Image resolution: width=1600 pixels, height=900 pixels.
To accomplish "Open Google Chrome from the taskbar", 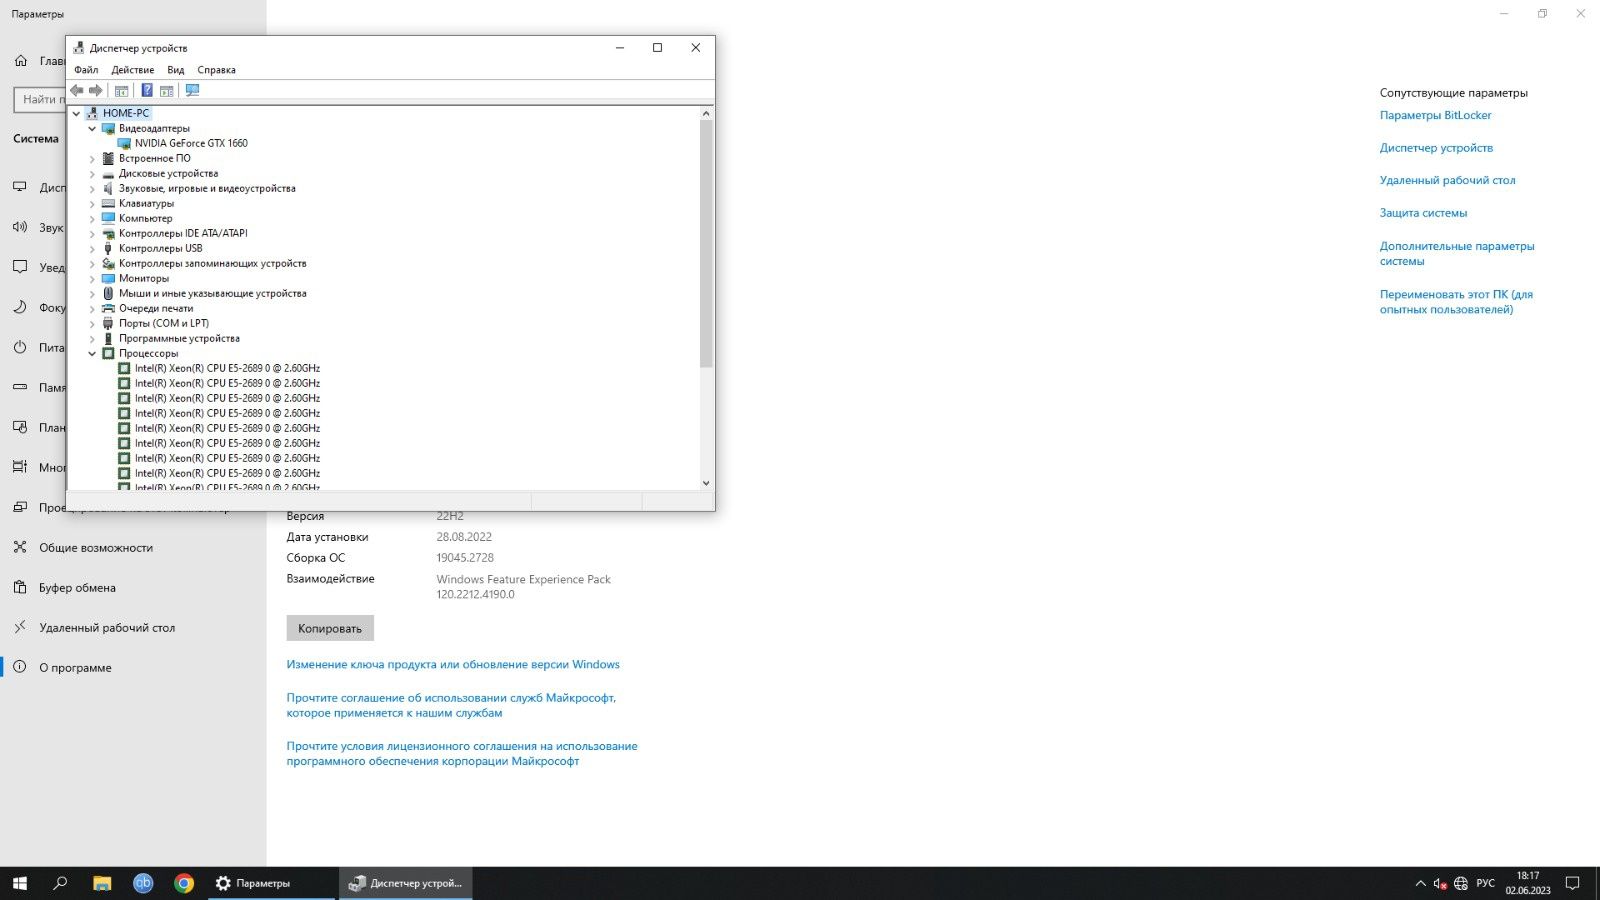I will pyautogui.click(x=184, y=883).
